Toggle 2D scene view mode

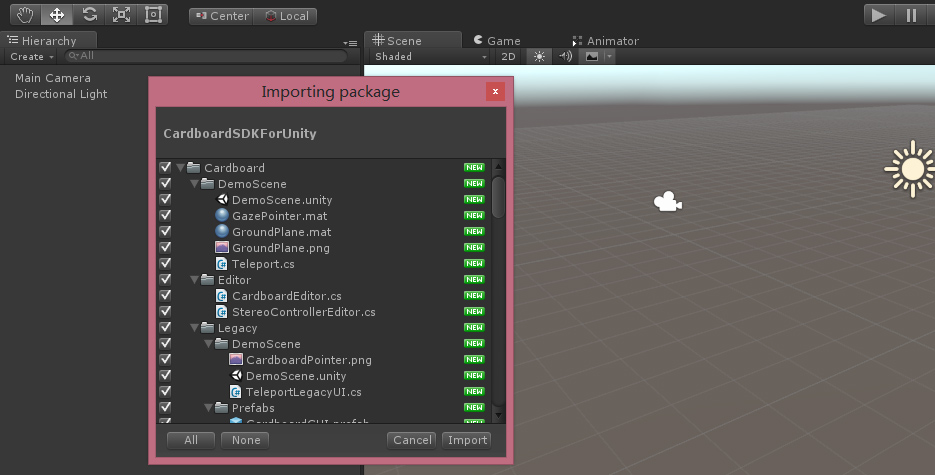coord(508,57)
